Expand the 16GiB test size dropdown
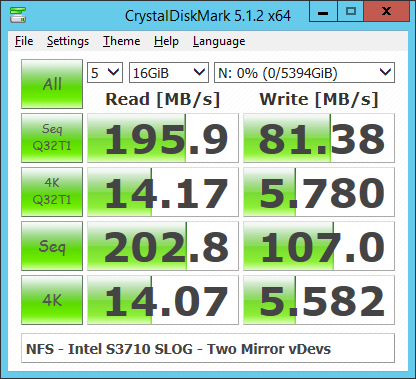Image resolution: width=416 pixels, height=379 pixels. [x=169, y=72]
